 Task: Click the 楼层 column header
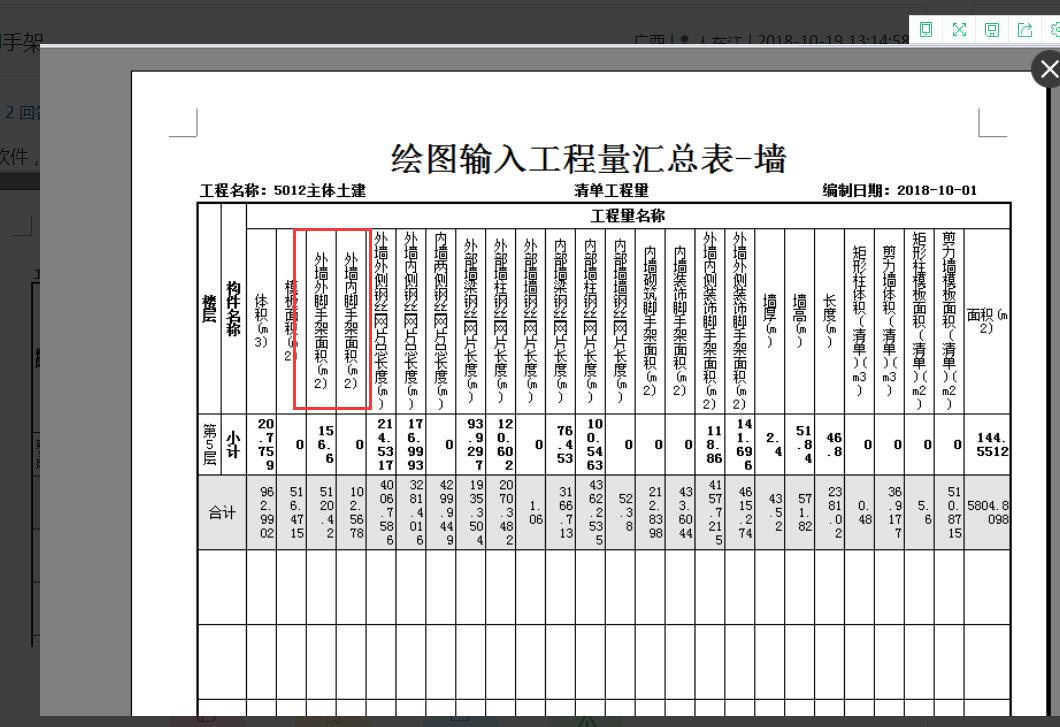(x=210, y=308)
